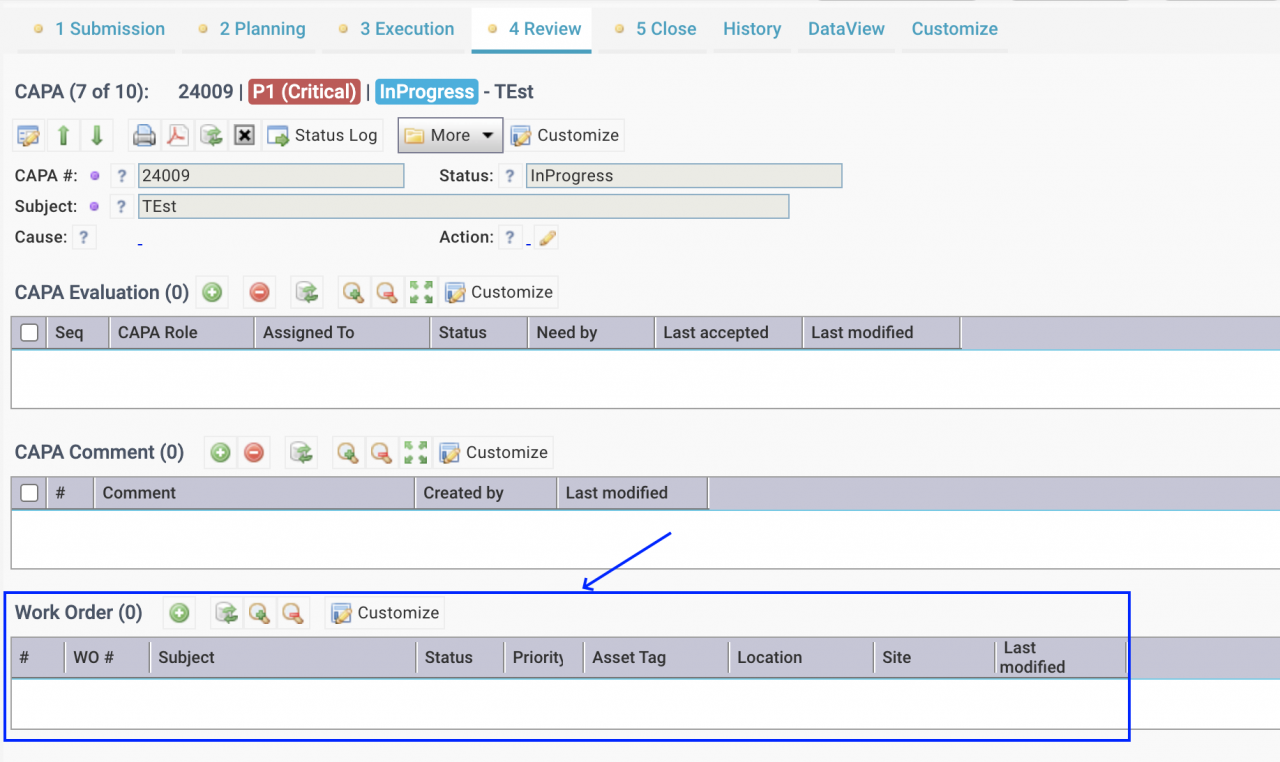Screen dimensions: 1280x762
Task: Print the CAPA record
Action: click(144, 135)
